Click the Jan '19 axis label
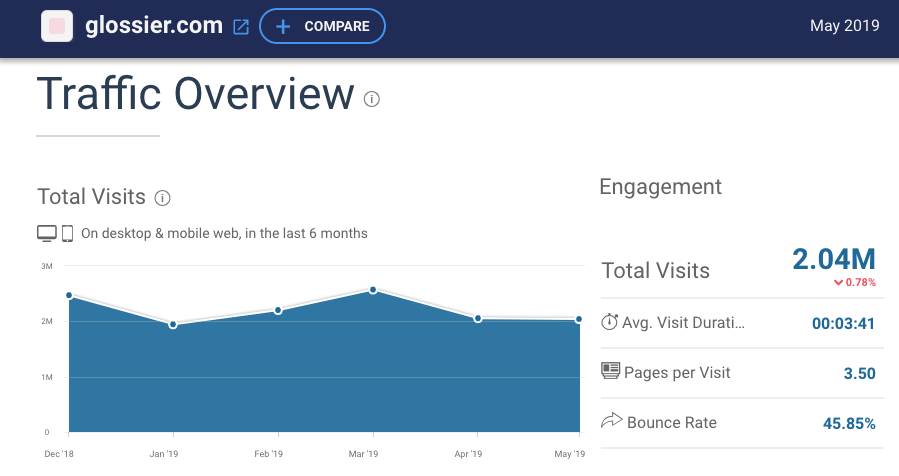The width and height of the screenshot is (899, 476). (164, 454)
